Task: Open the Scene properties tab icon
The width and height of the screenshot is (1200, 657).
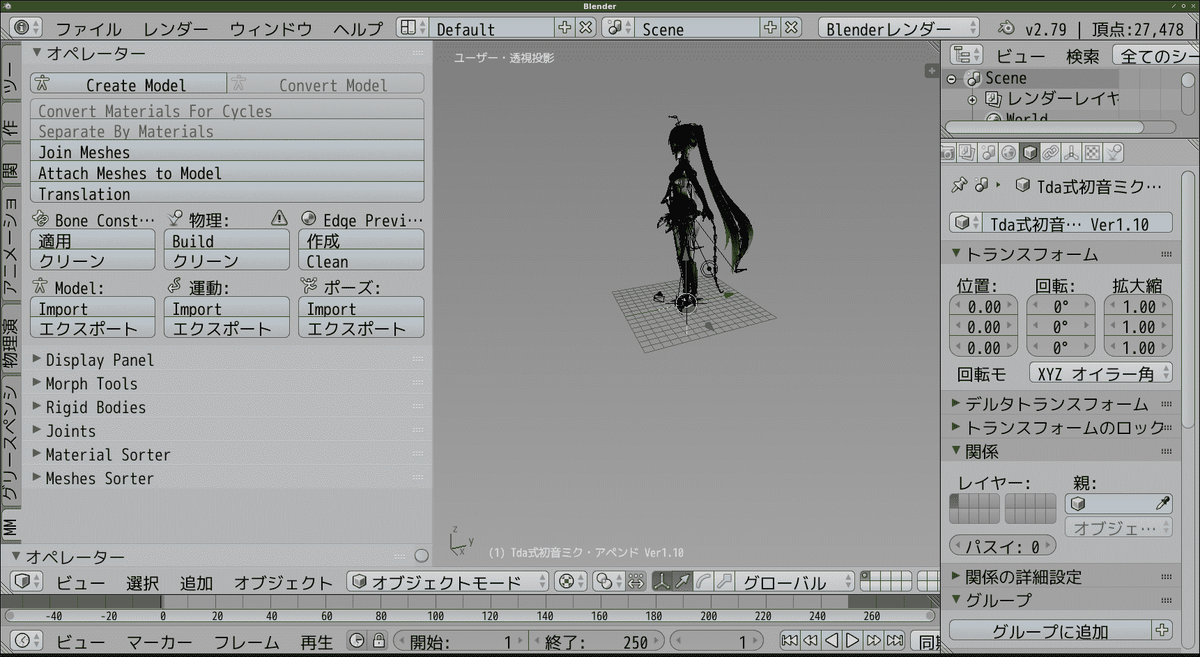Action: [x=988, y=153]
